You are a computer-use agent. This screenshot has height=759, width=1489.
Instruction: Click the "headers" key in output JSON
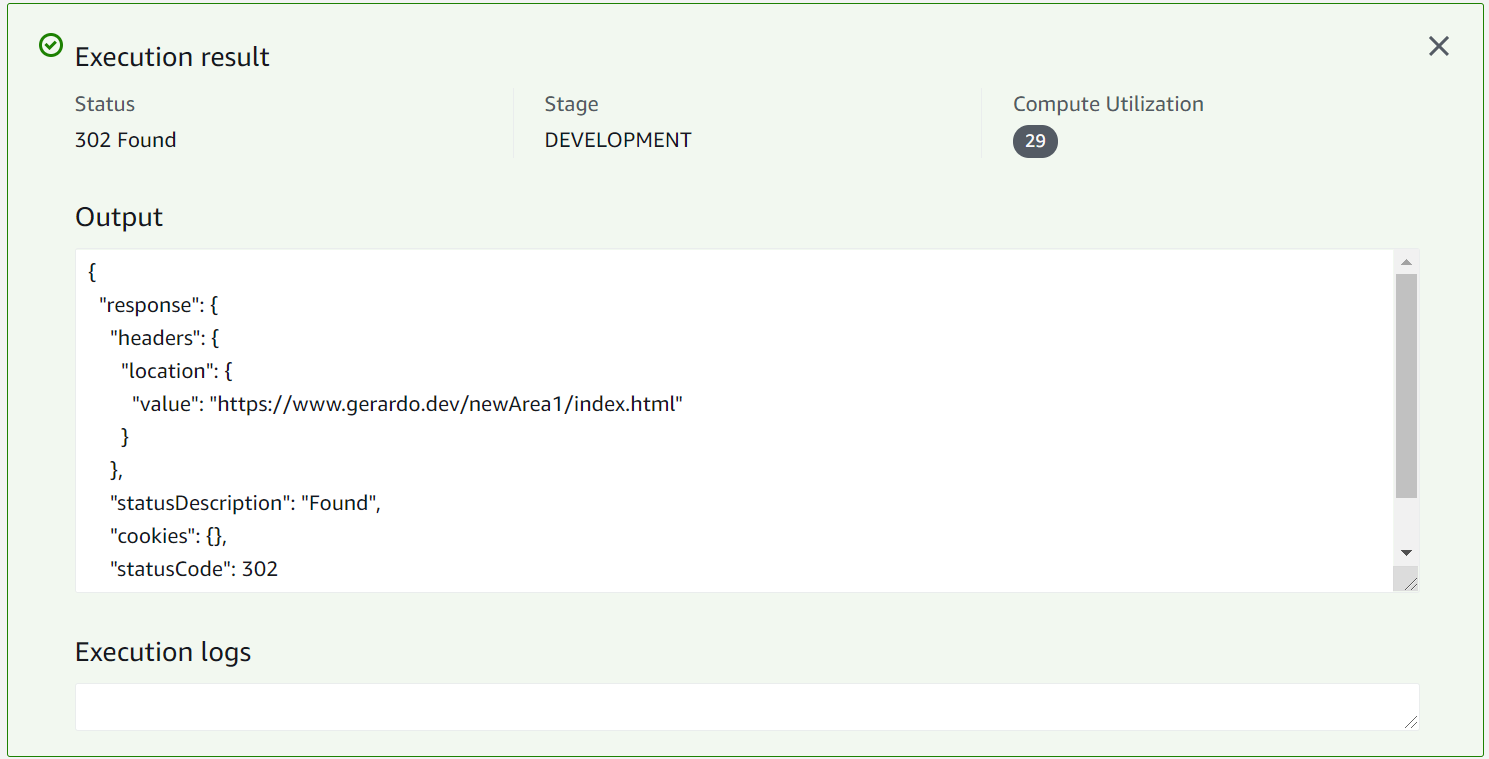click(x=152, y=338)
